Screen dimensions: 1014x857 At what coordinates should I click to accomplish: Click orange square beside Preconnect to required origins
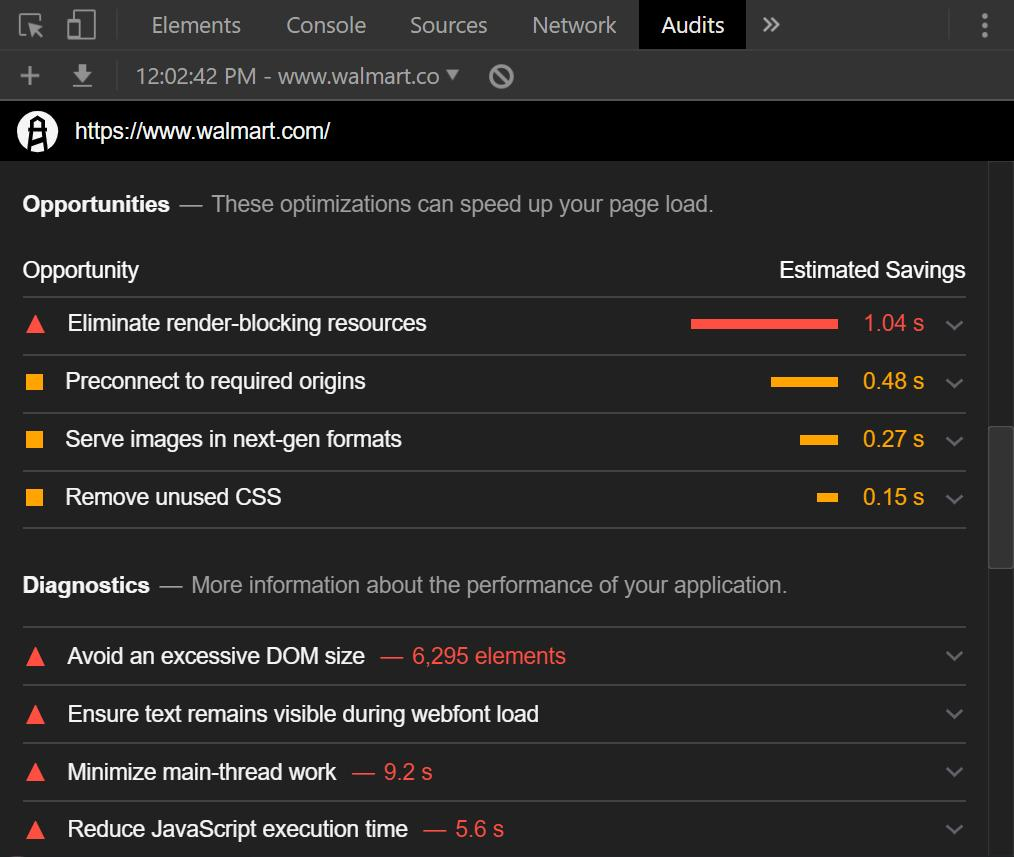34,382
